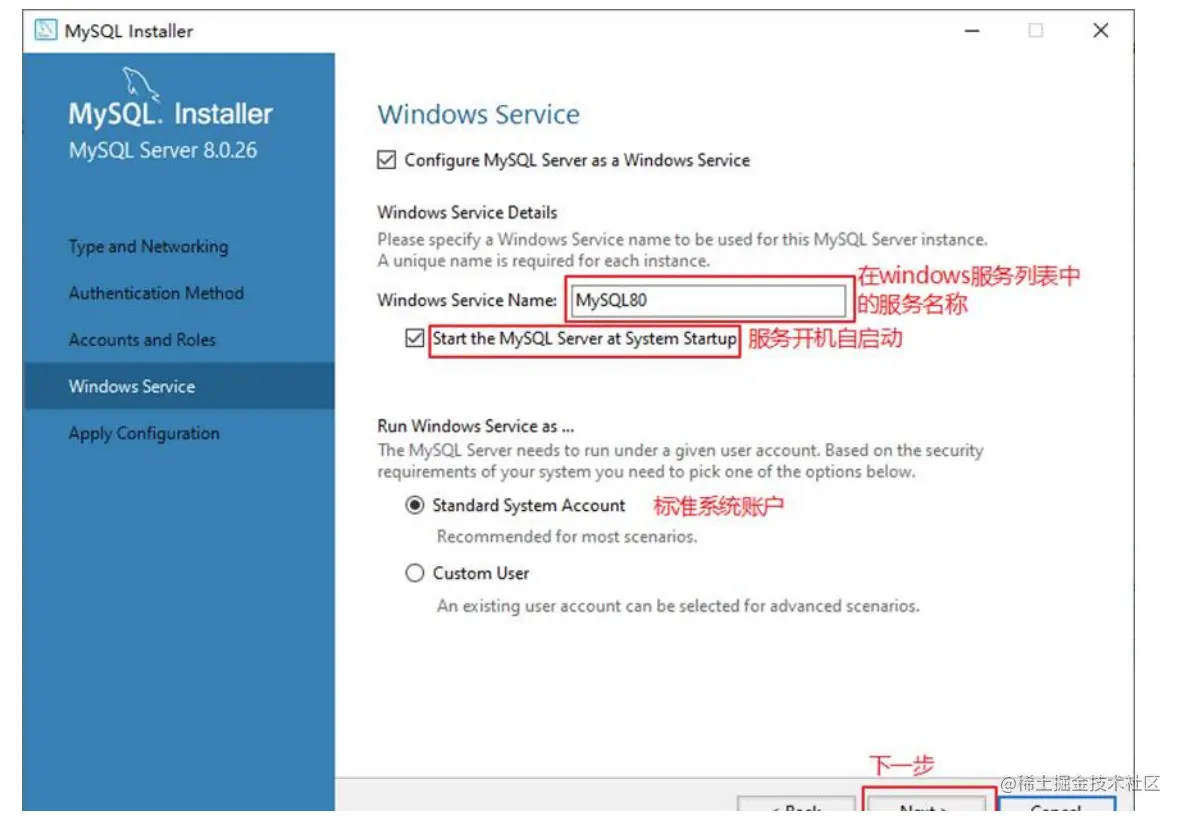The height and width of the screenshot is (816, 1183).
Task: Click the Back button
Action: 796,805
